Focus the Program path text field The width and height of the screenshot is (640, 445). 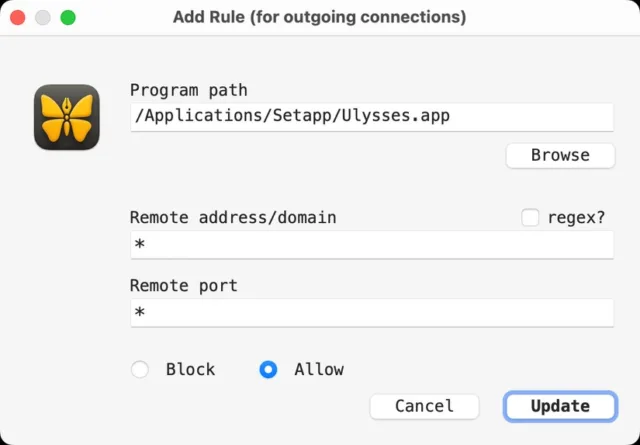click(372, 117)
